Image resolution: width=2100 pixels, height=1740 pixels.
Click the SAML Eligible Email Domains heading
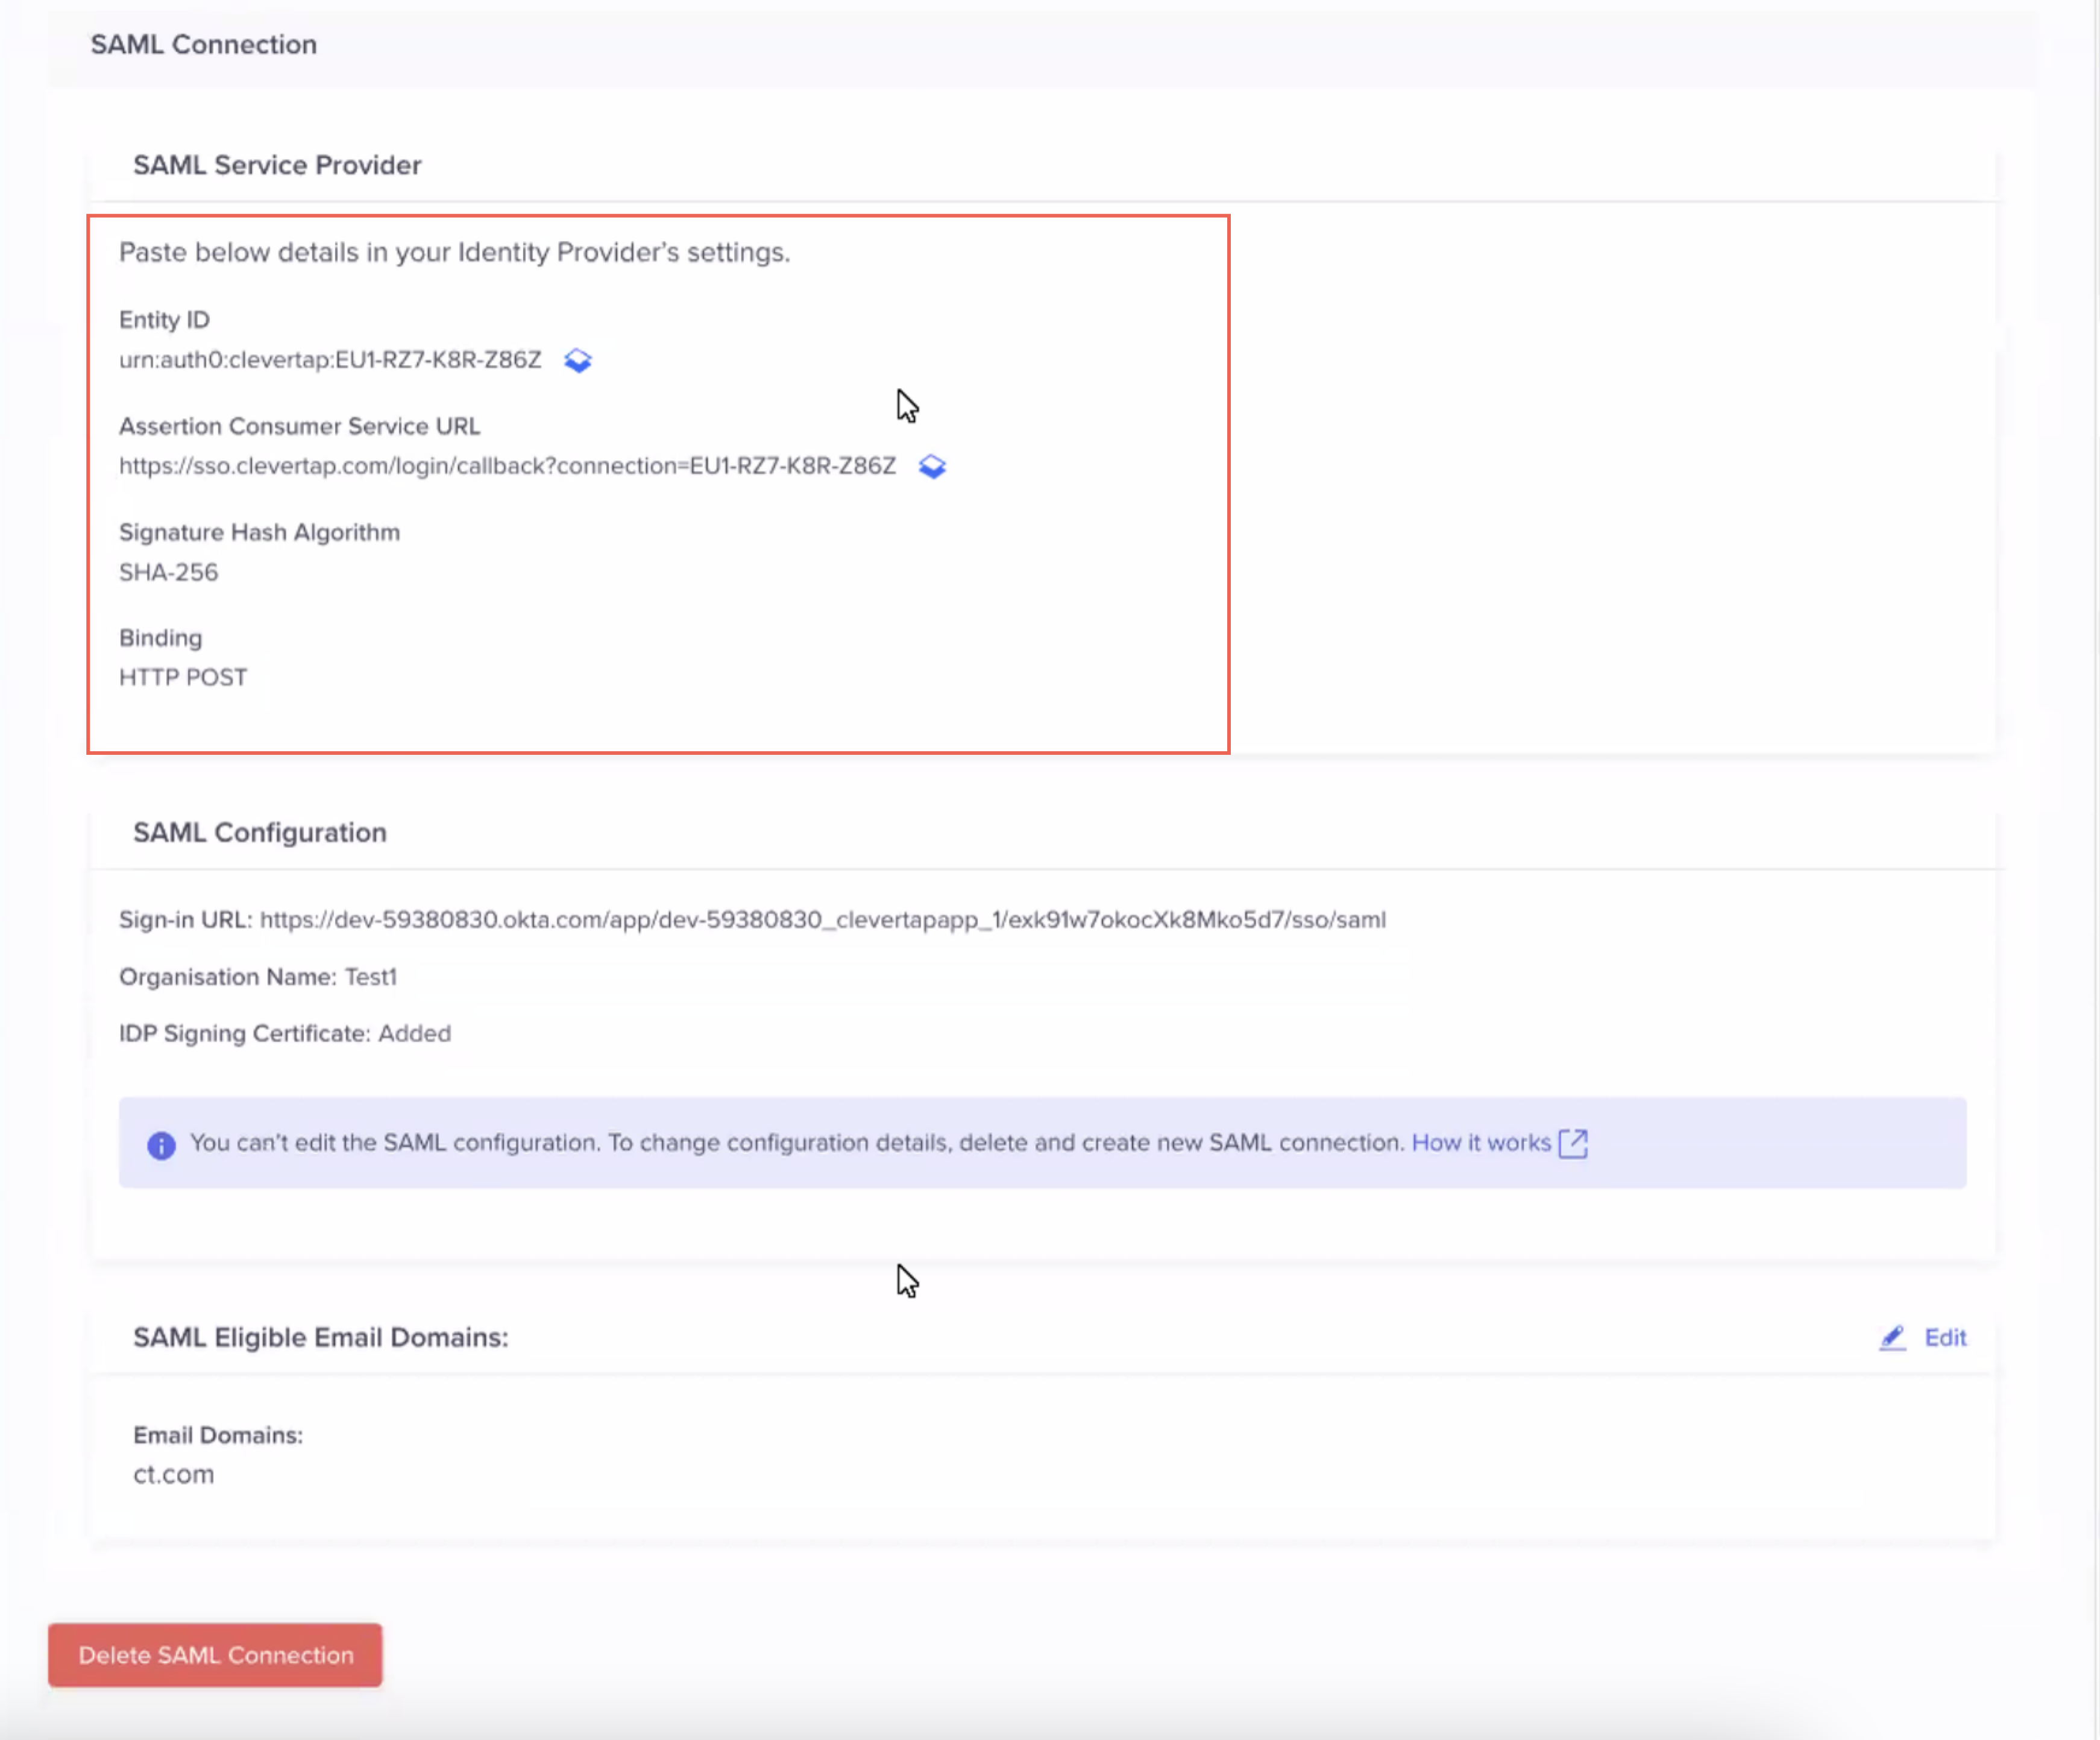[321, 1338]
